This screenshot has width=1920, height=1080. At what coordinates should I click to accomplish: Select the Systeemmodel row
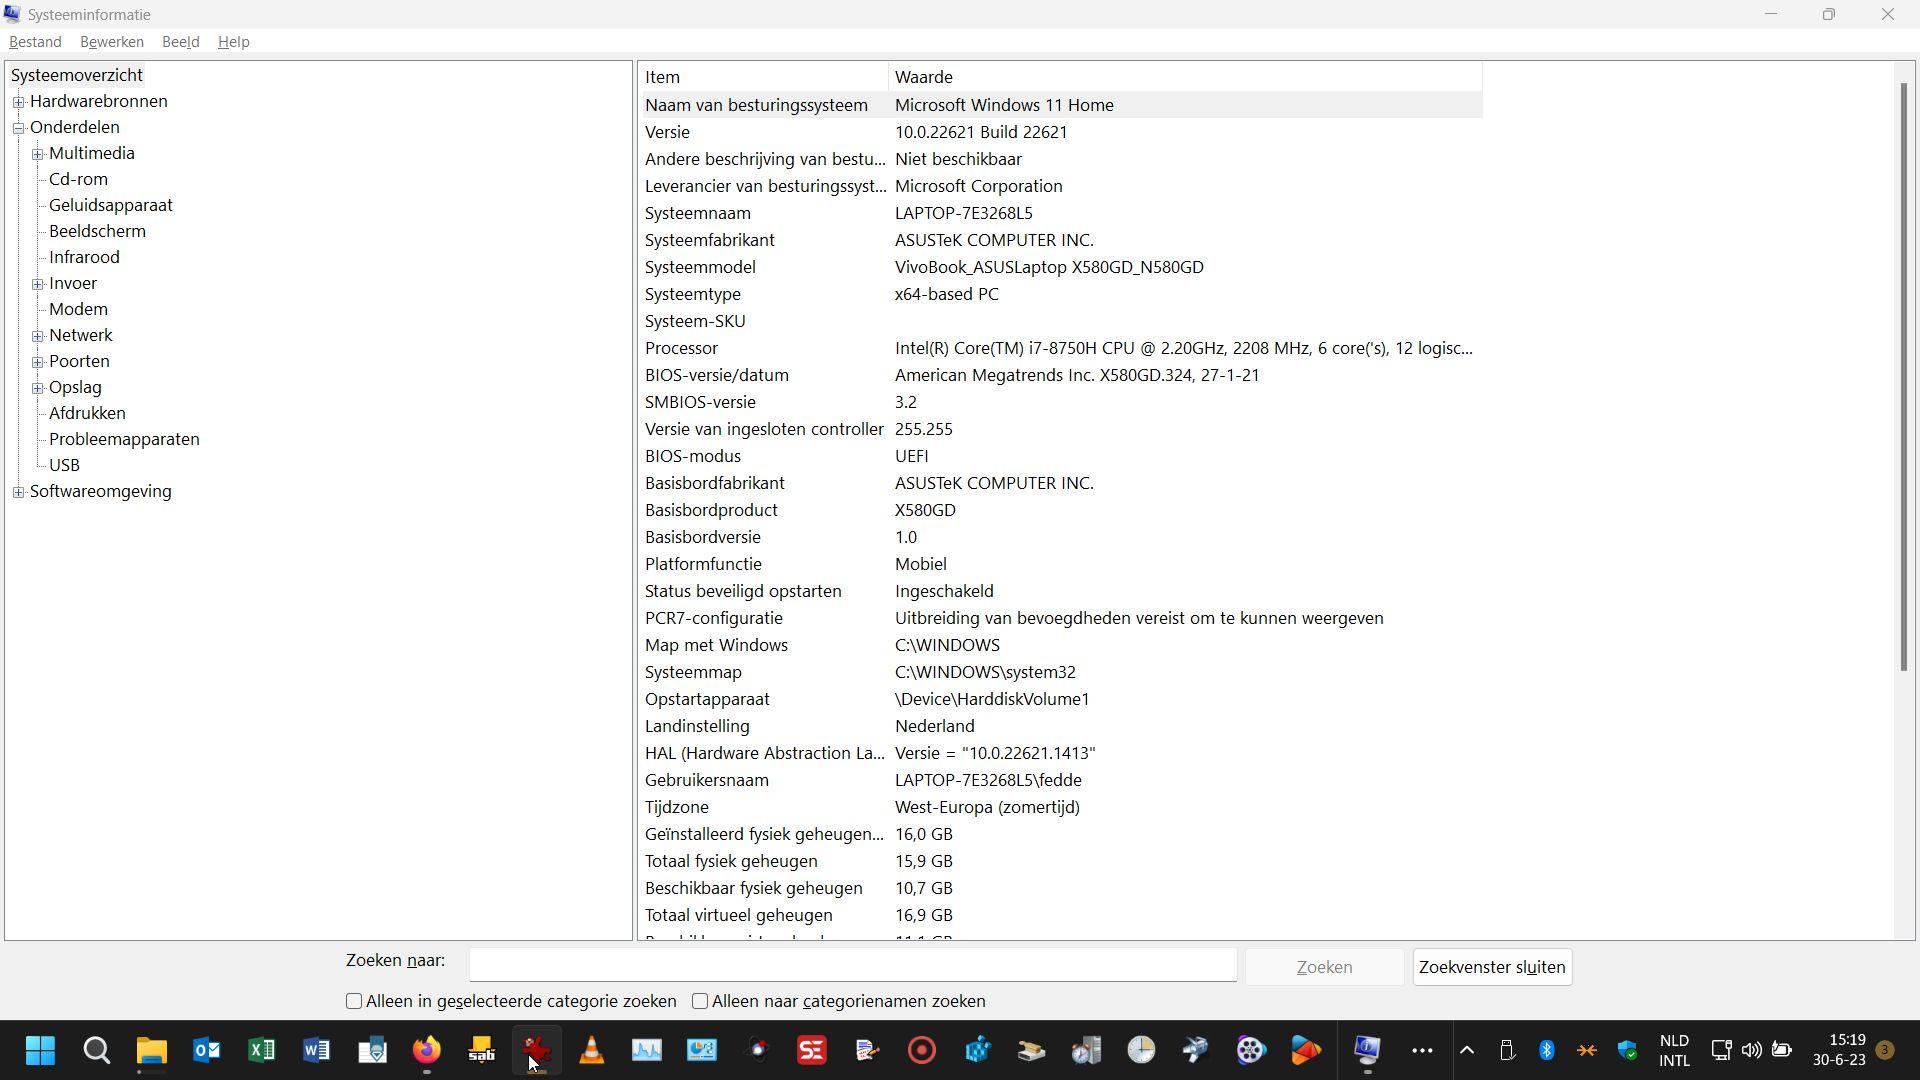coord(1061,267)
